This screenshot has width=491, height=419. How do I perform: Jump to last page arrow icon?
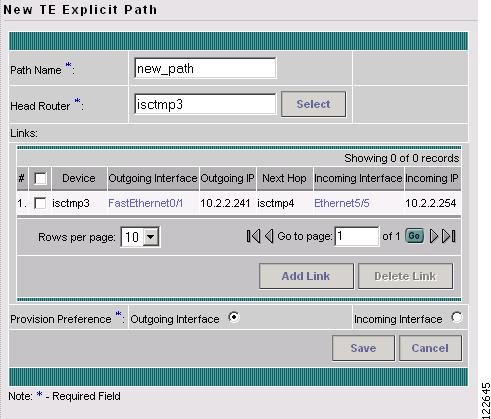click(x=449, y=236)
